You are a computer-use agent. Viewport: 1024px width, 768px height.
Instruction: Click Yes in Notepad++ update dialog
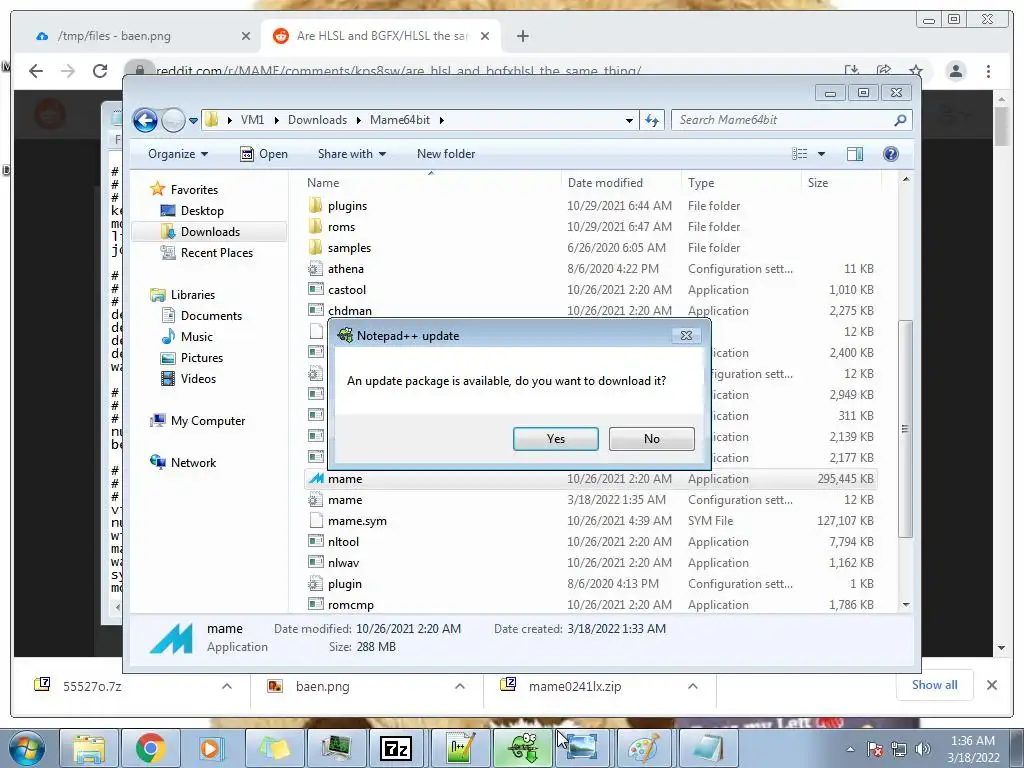[x=556, y=439]
